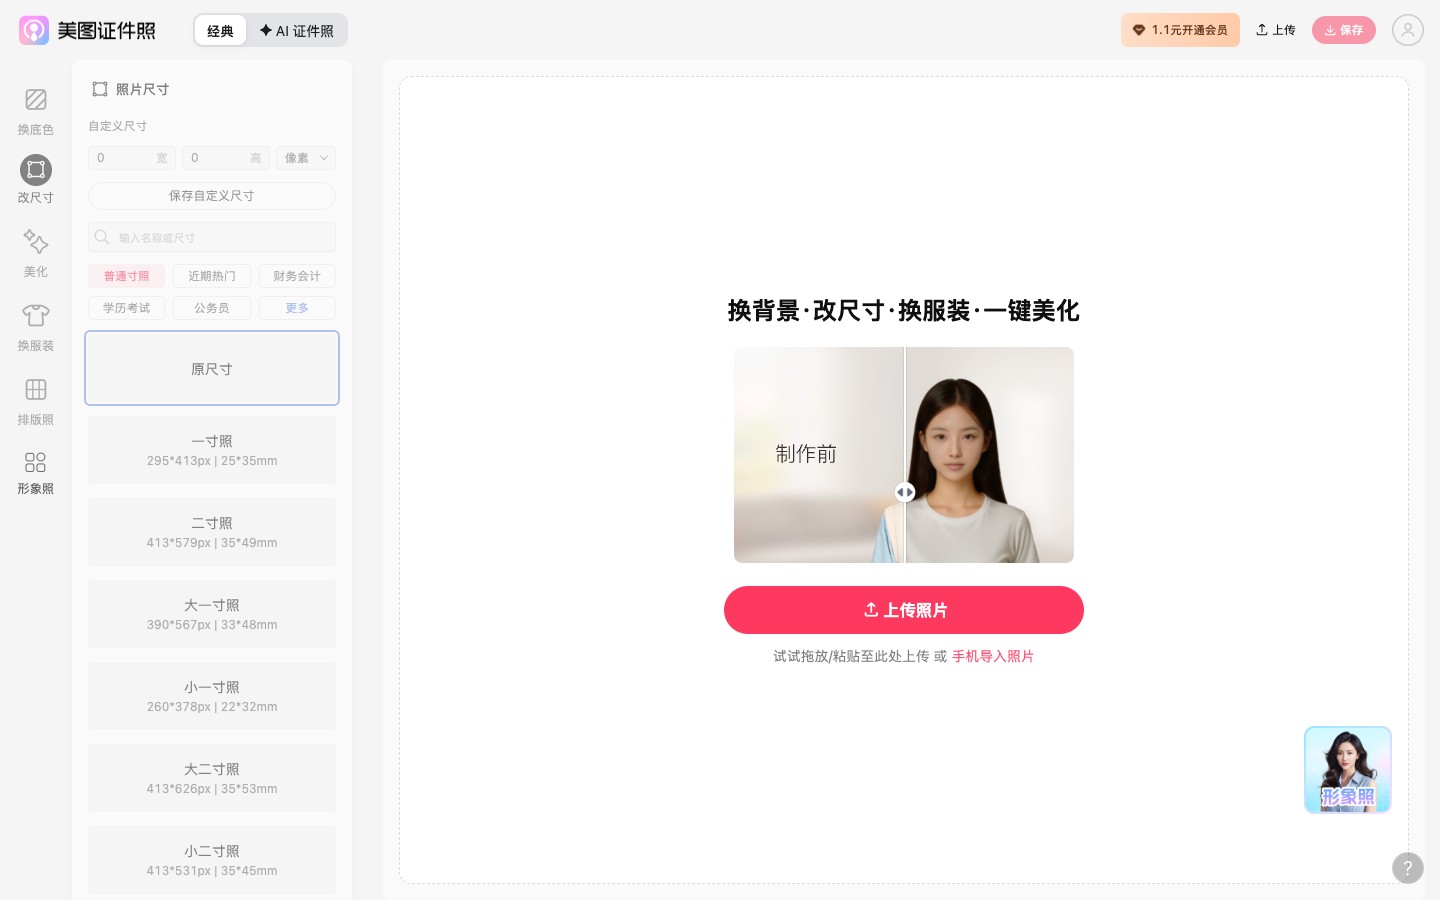
Task: Open the 手机导入照片 link
Action: pyautogui.click(x=993, y=656)
